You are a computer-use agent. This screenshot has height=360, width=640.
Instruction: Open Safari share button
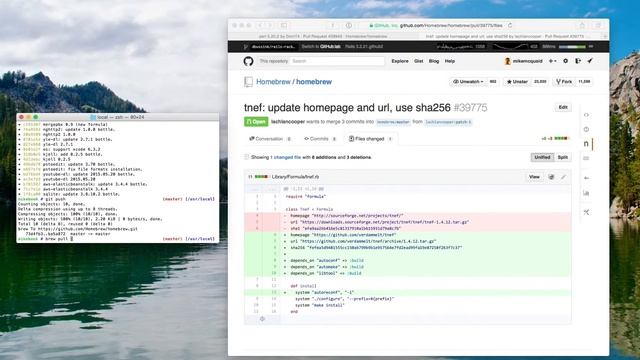point(582,25)
